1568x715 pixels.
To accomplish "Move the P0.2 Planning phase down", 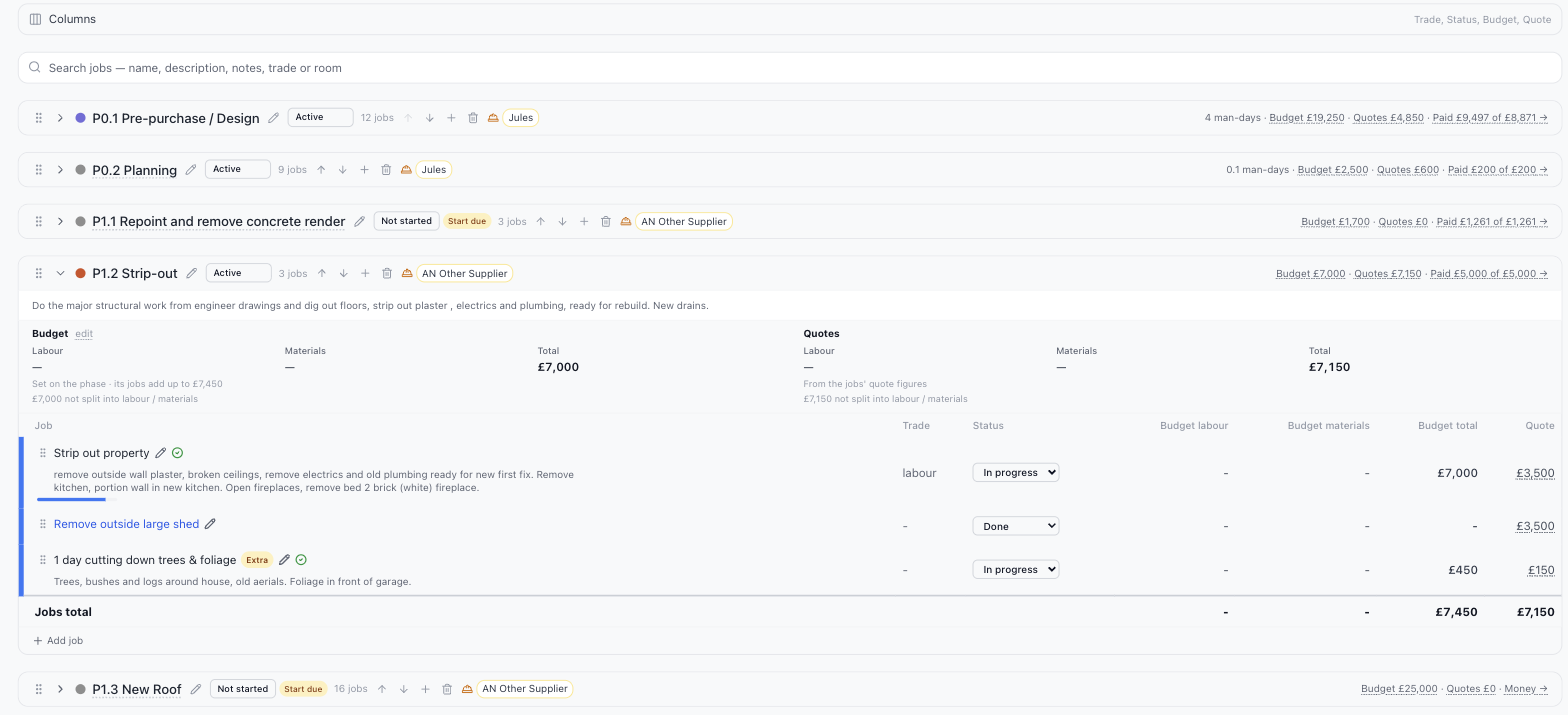I will click(342, 170).
